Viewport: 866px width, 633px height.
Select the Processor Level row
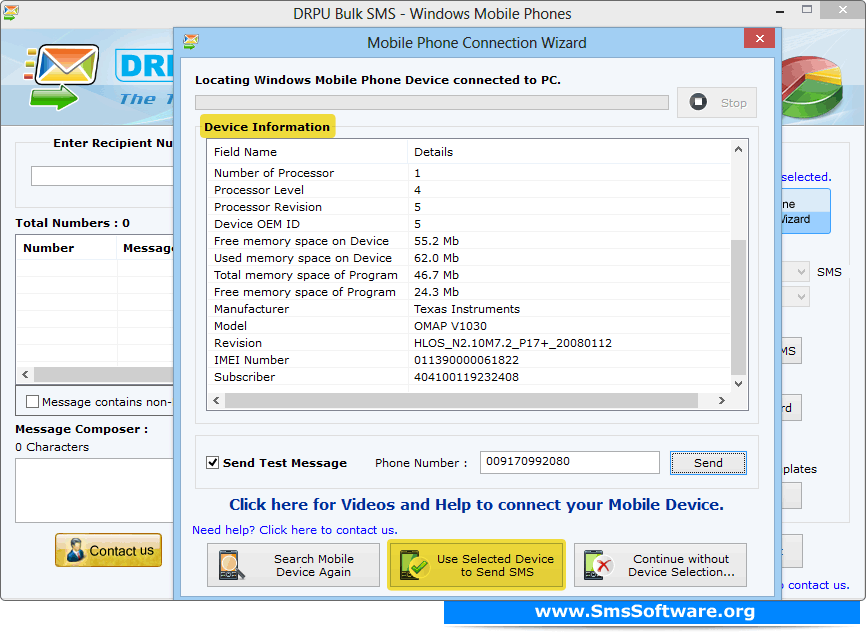click(x=469, y=190)
